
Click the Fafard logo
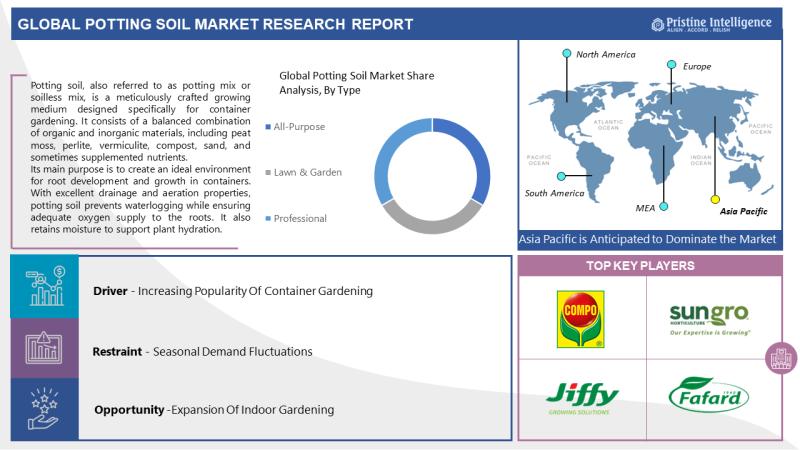[x=709, y=394]
